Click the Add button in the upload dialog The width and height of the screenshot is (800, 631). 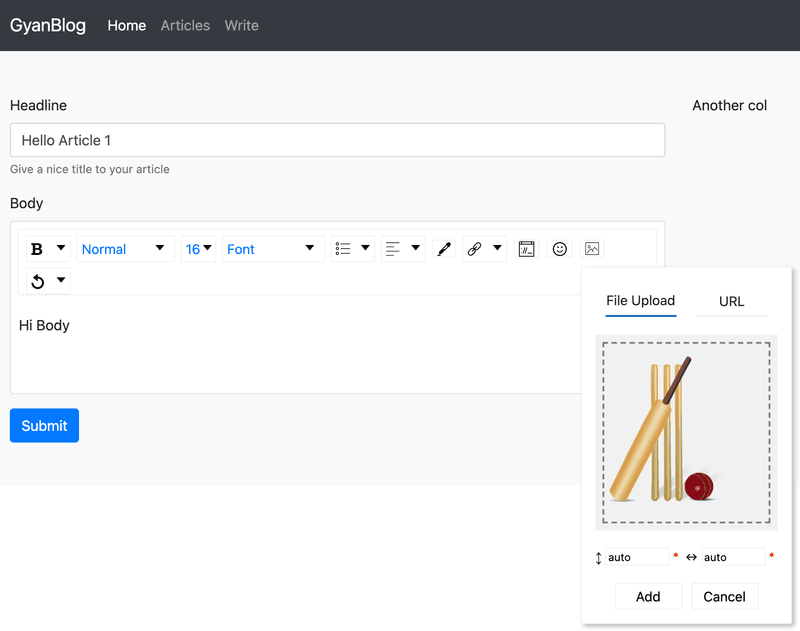[648, 596]
